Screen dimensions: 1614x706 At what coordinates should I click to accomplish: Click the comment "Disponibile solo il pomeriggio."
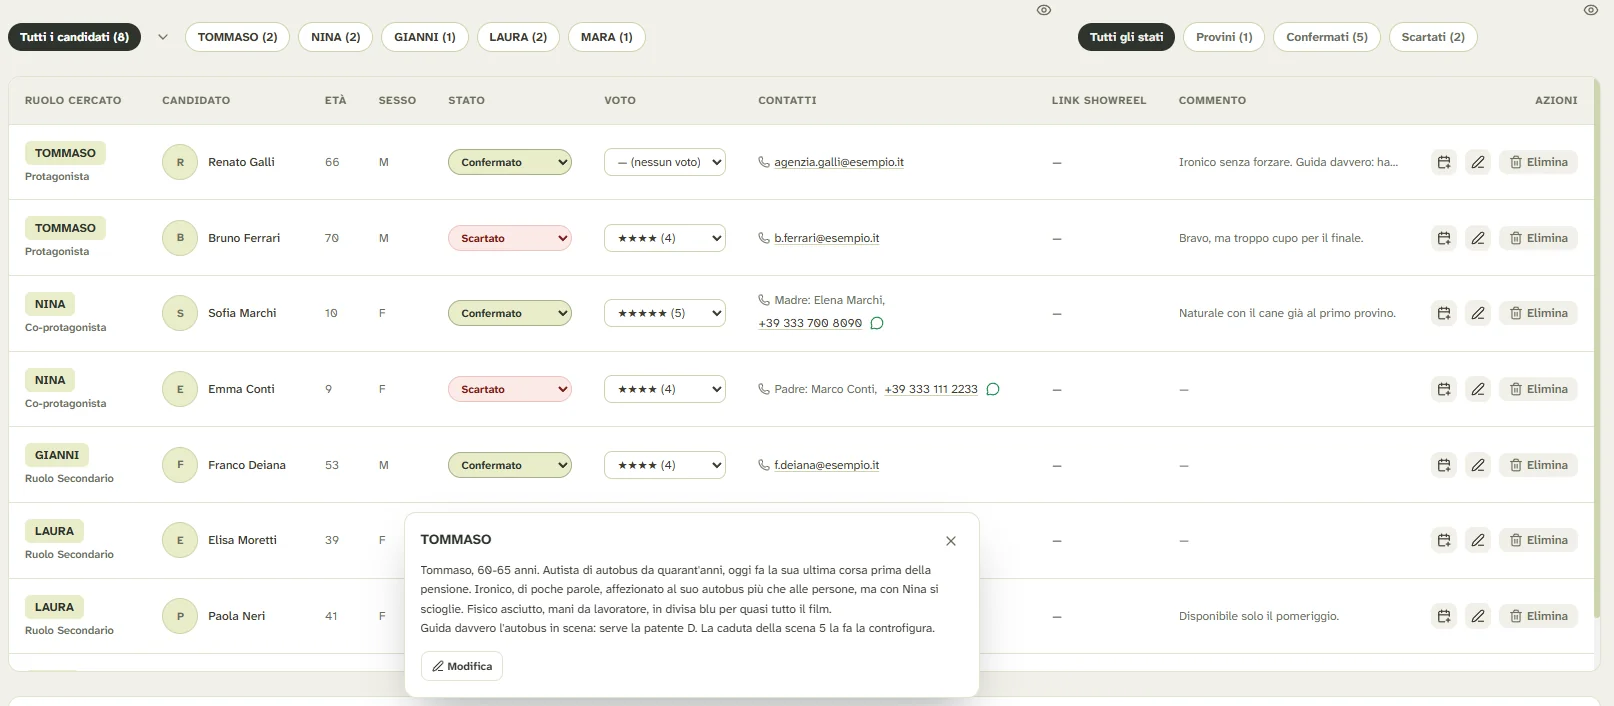(x=1259, y=616)
